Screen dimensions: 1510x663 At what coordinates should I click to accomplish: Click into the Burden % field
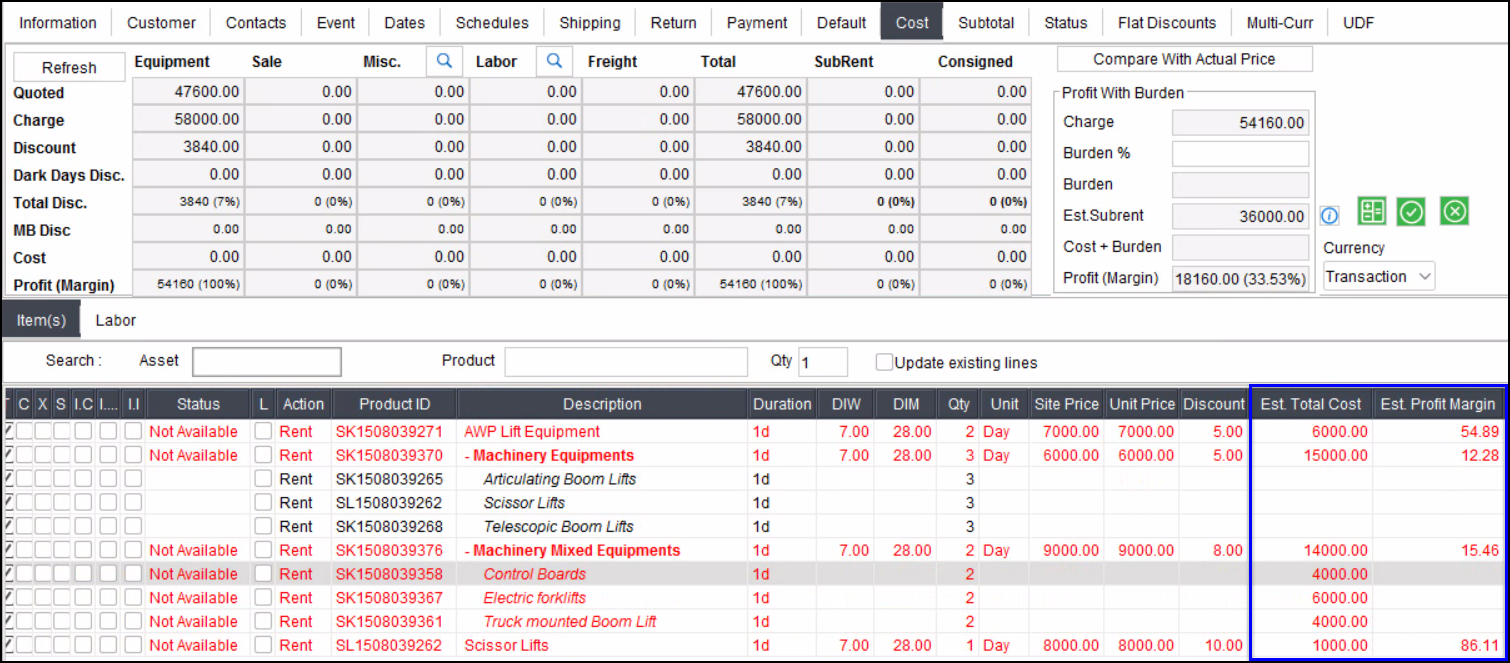(1240, 154)
